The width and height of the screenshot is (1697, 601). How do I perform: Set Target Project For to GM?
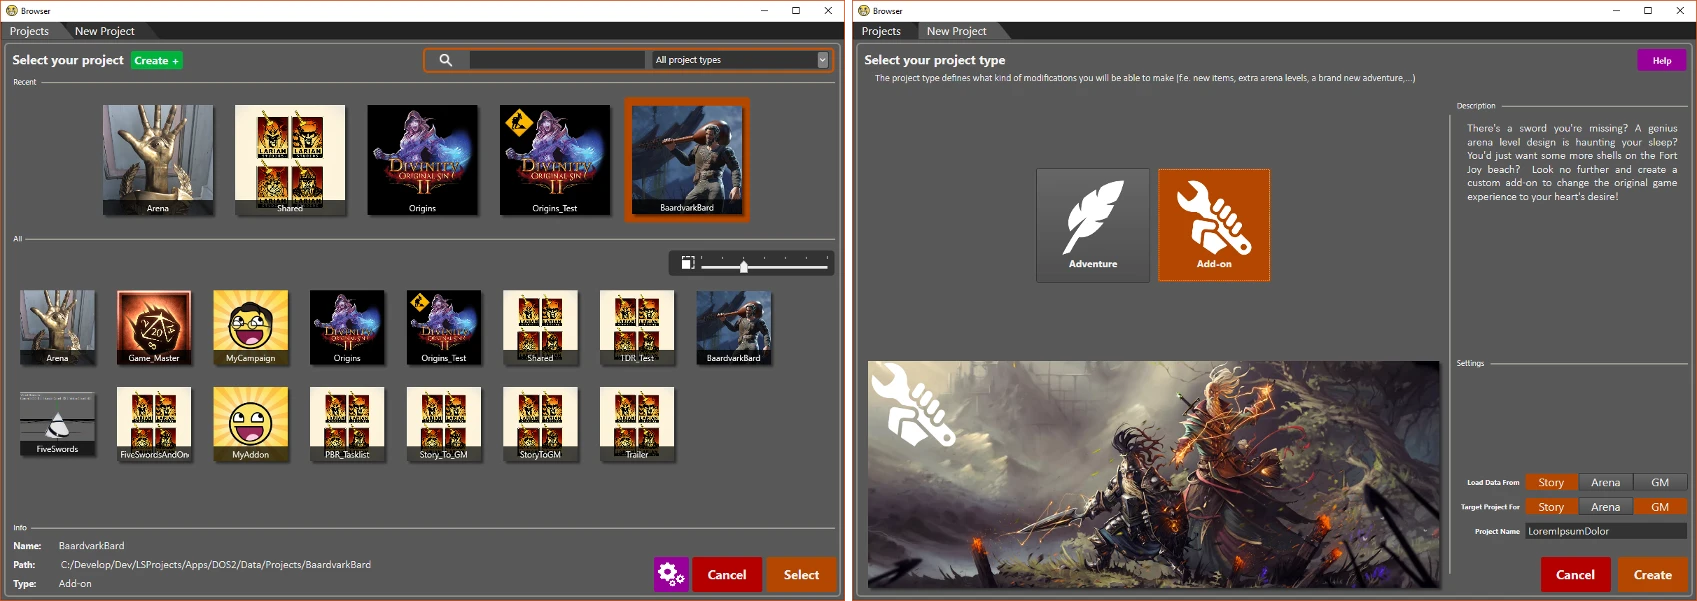(x=1660, y=506)
